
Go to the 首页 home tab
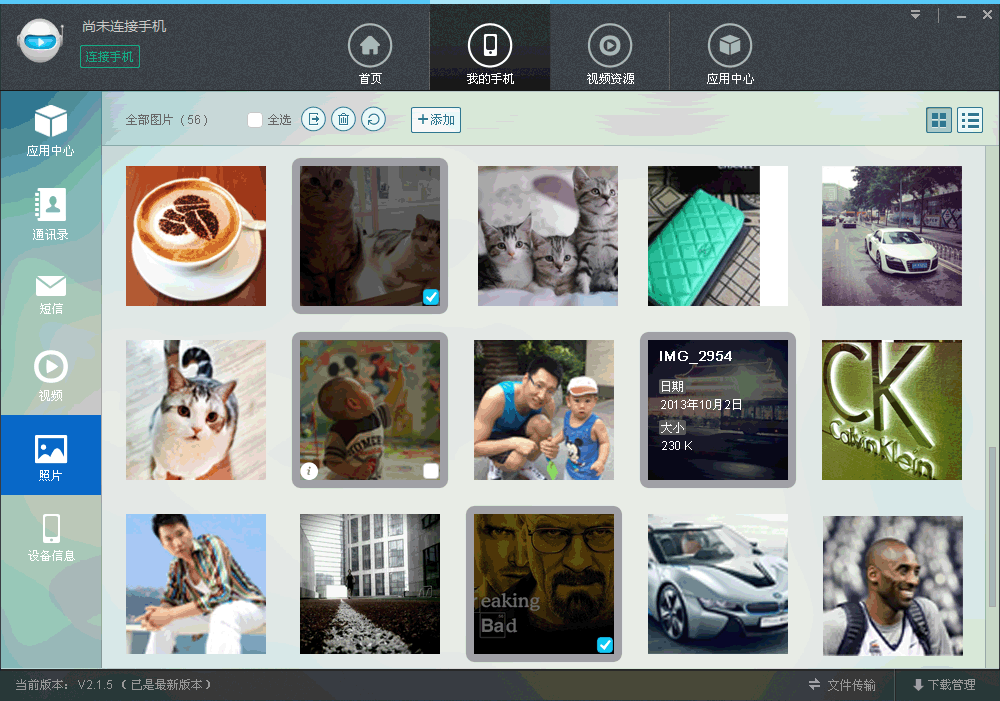[370, 55]
